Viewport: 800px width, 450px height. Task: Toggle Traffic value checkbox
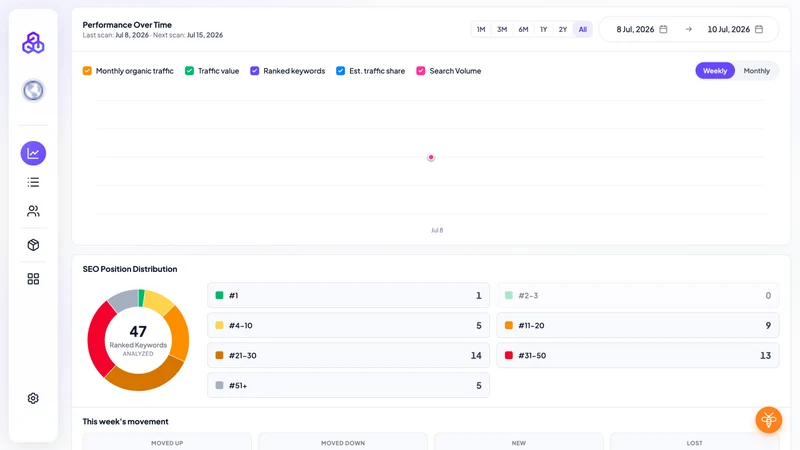189,71
